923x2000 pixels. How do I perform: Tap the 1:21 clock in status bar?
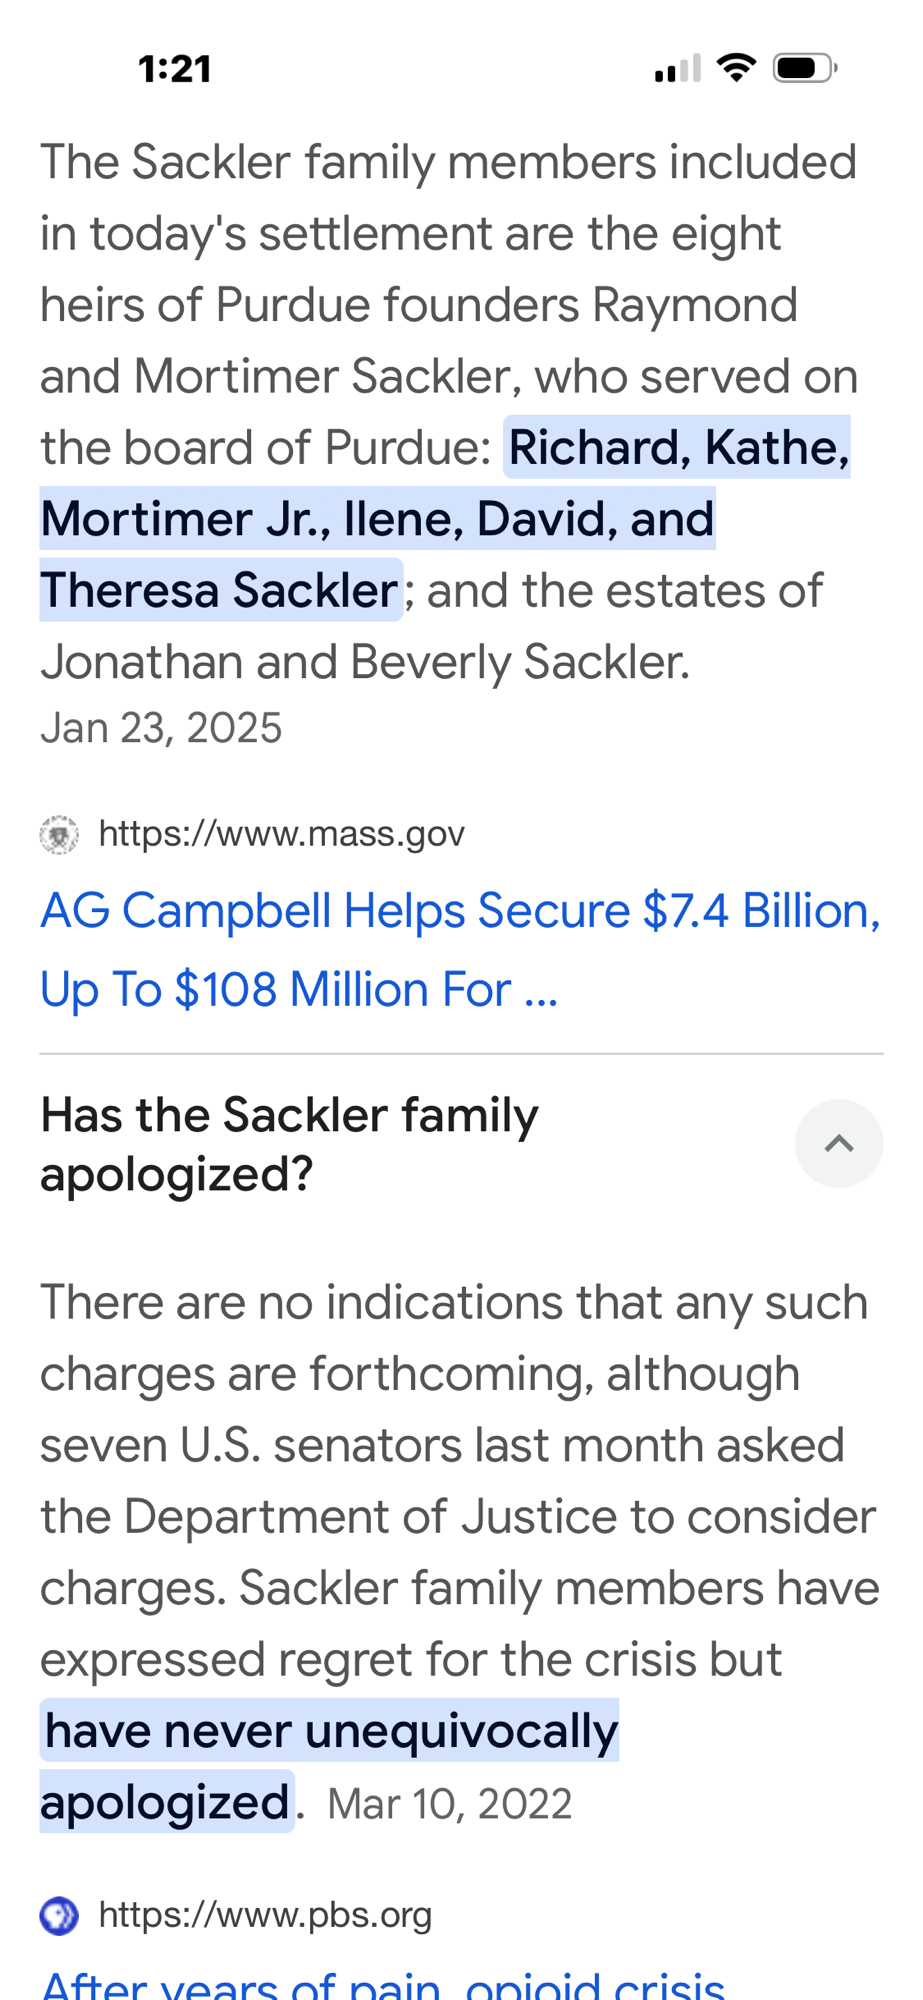tap(175, 69)
